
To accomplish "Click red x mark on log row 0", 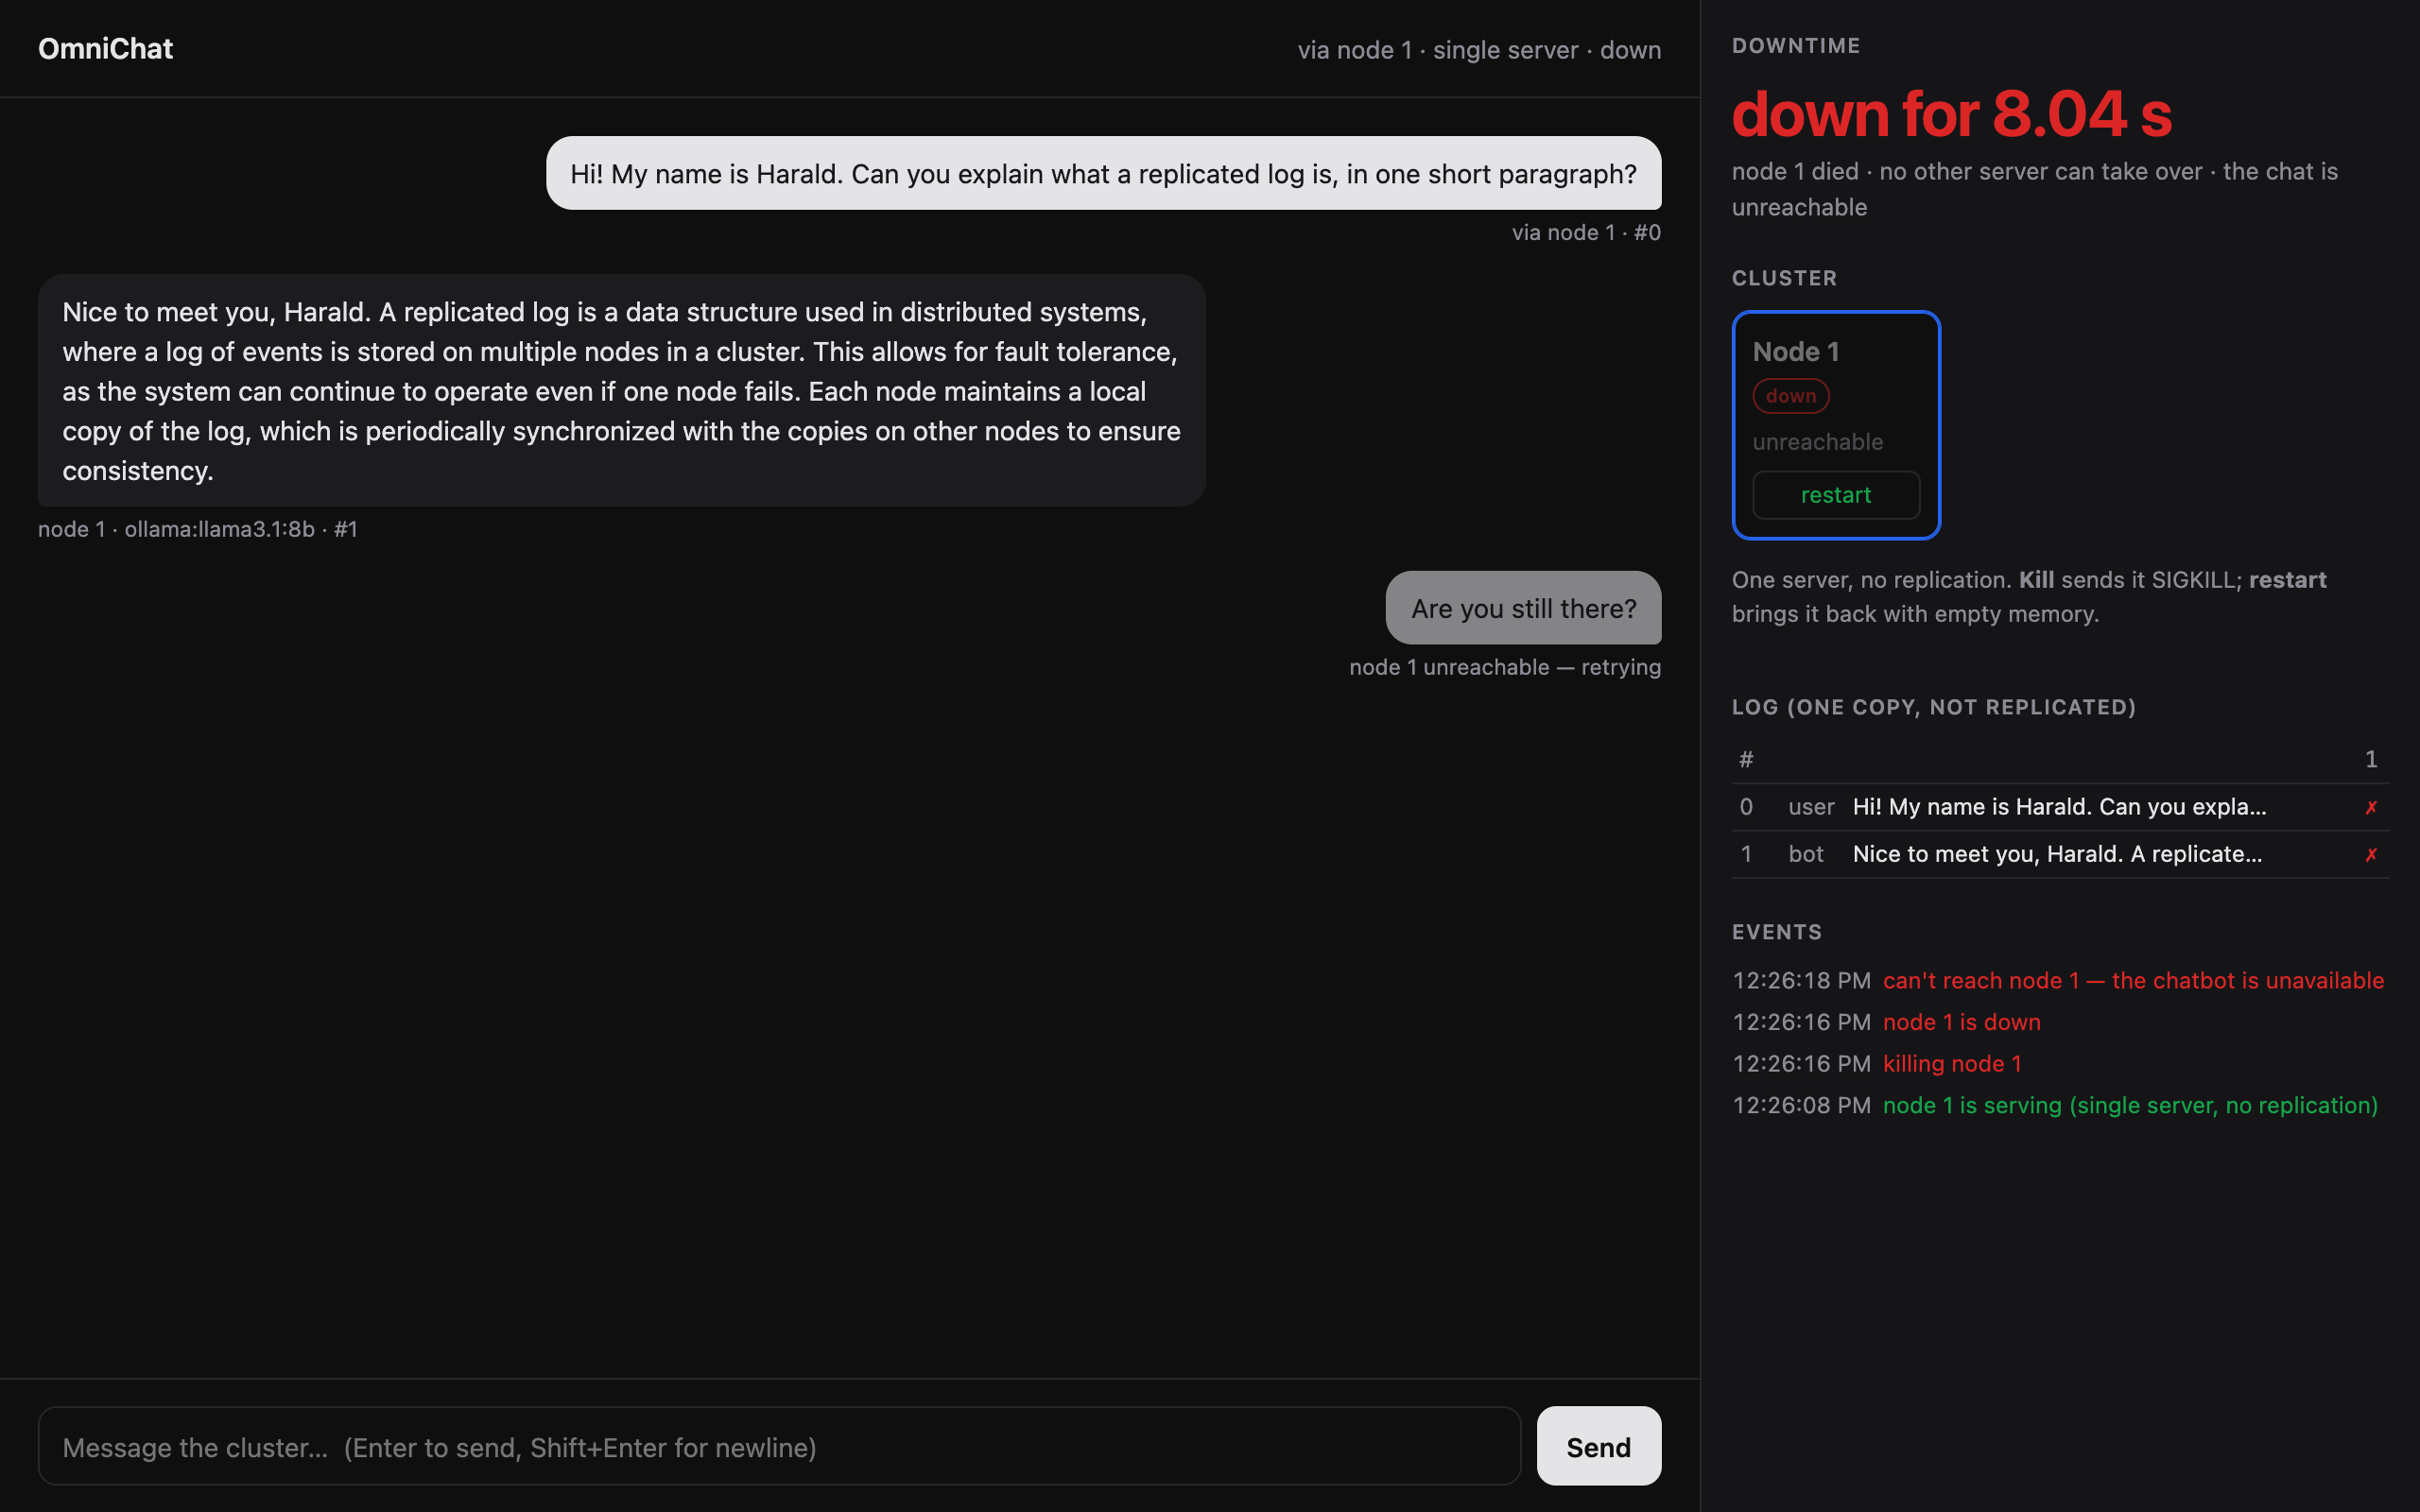I will pyautogui.click(x=2371, y=807).
